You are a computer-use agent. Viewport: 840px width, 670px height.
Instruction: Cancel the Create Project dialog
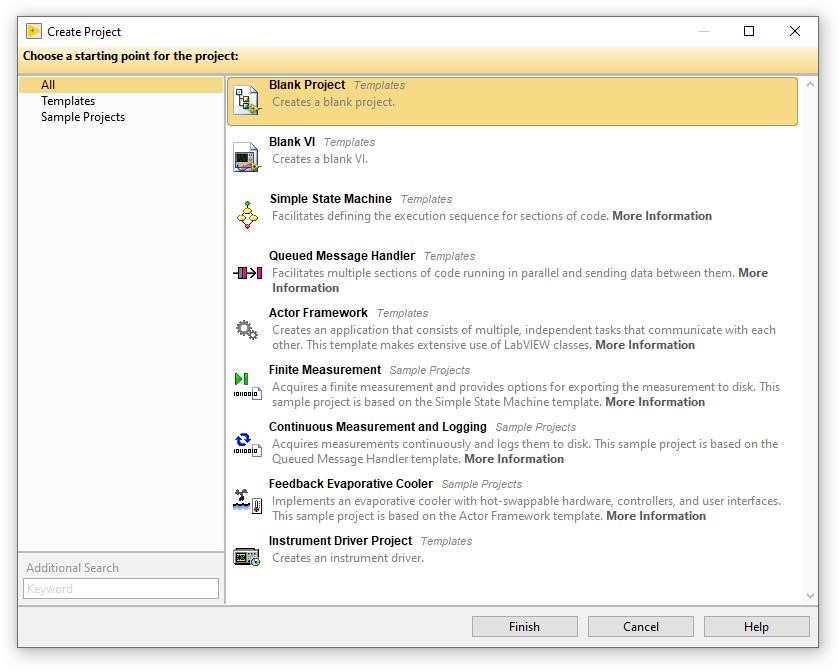(x=641, y=627)
